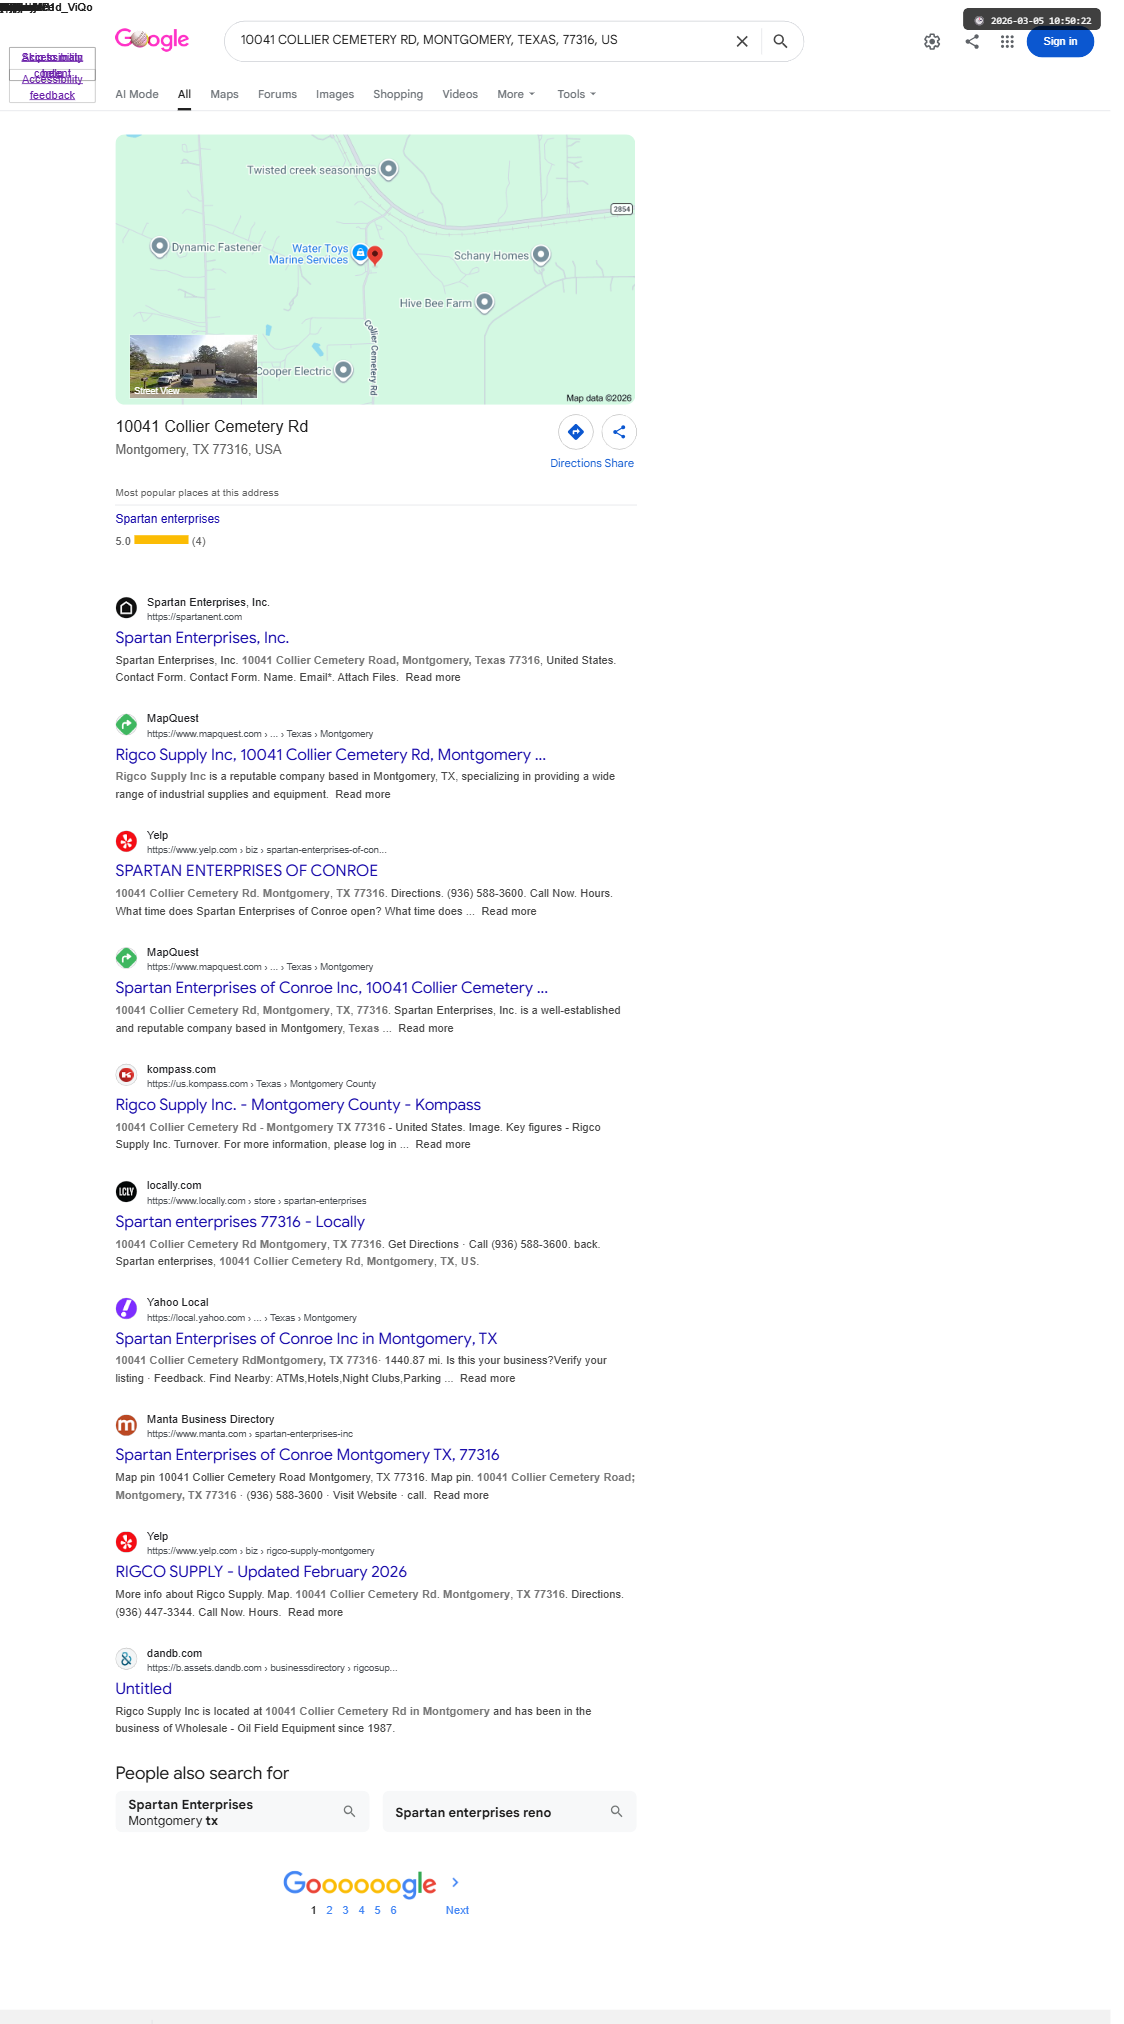
Task: Click into the search query input field
Action: tap(480, 40)
